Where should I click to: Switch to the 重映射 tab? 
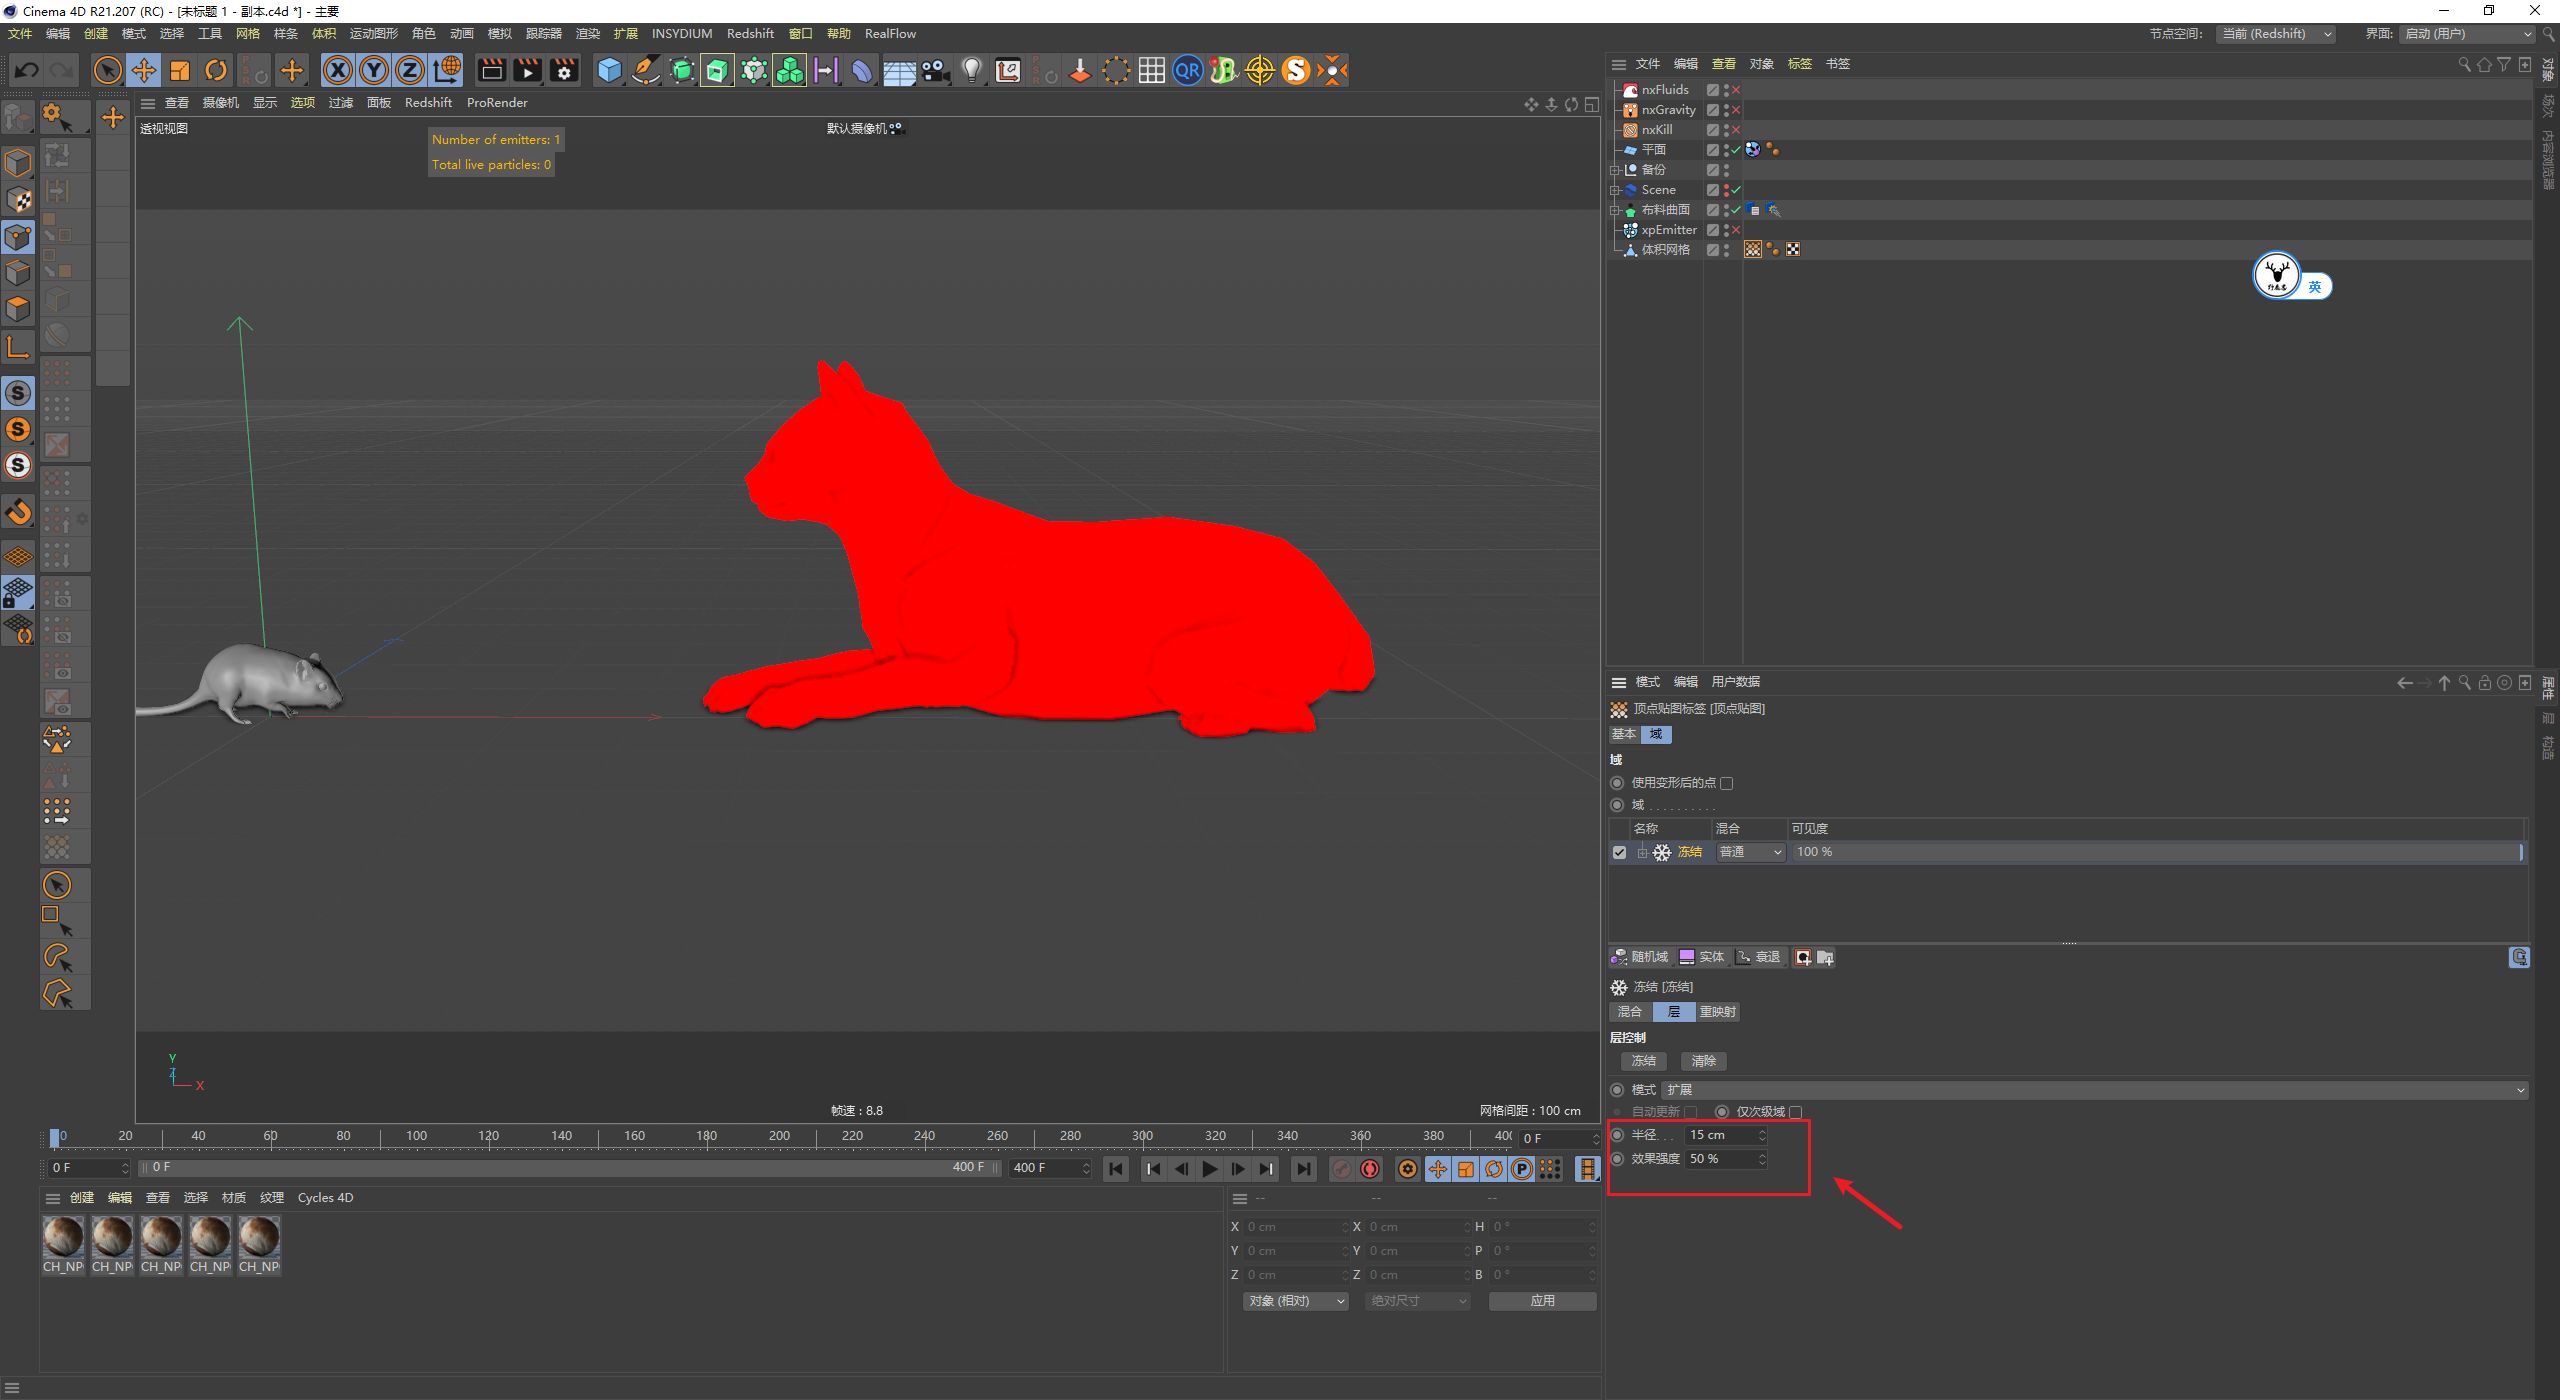point(1717,1012)
